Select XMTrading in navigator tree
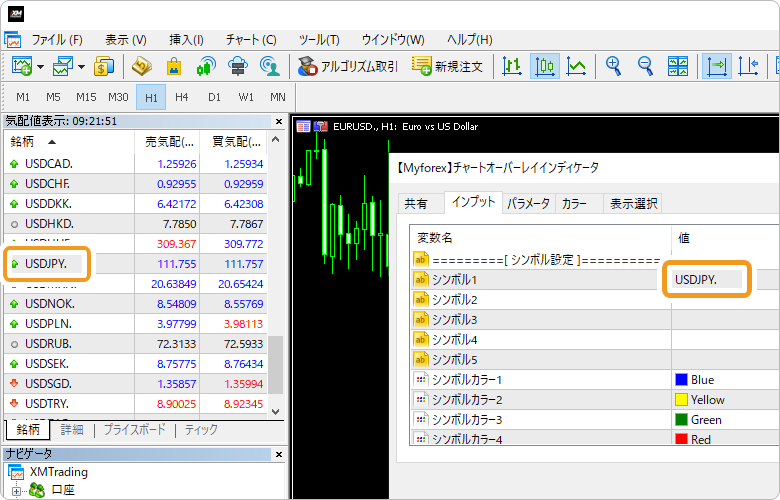This screenshot has height=500, width=780. click(59, 472)
